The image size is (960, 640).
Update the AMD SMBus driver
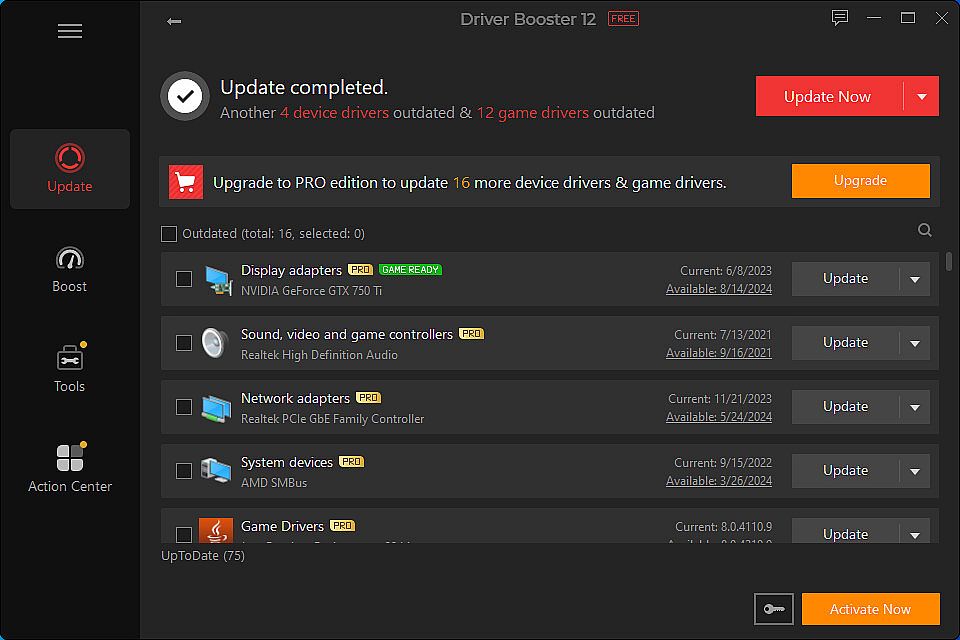845,470
